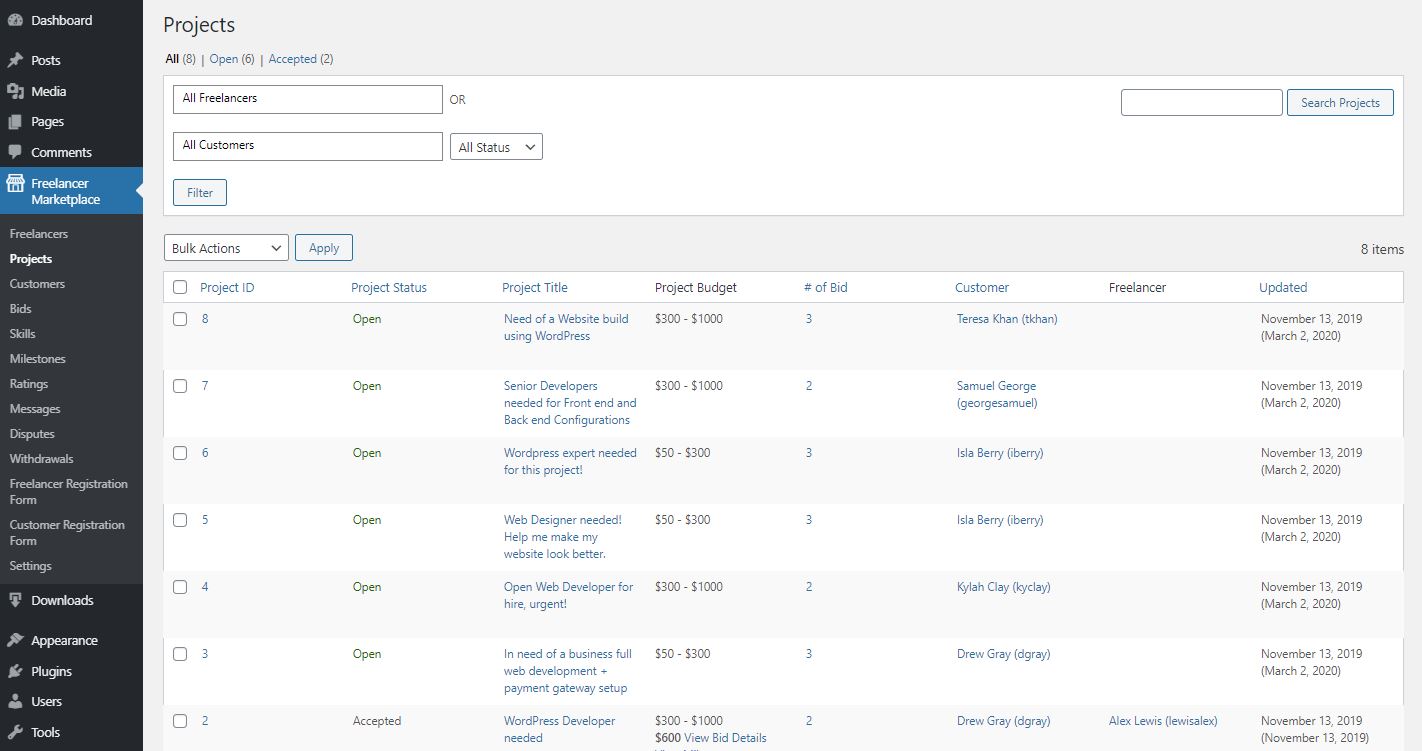Click the Apply button
The width and height of the screenshot is (1422, 751).
pos(324,248)
